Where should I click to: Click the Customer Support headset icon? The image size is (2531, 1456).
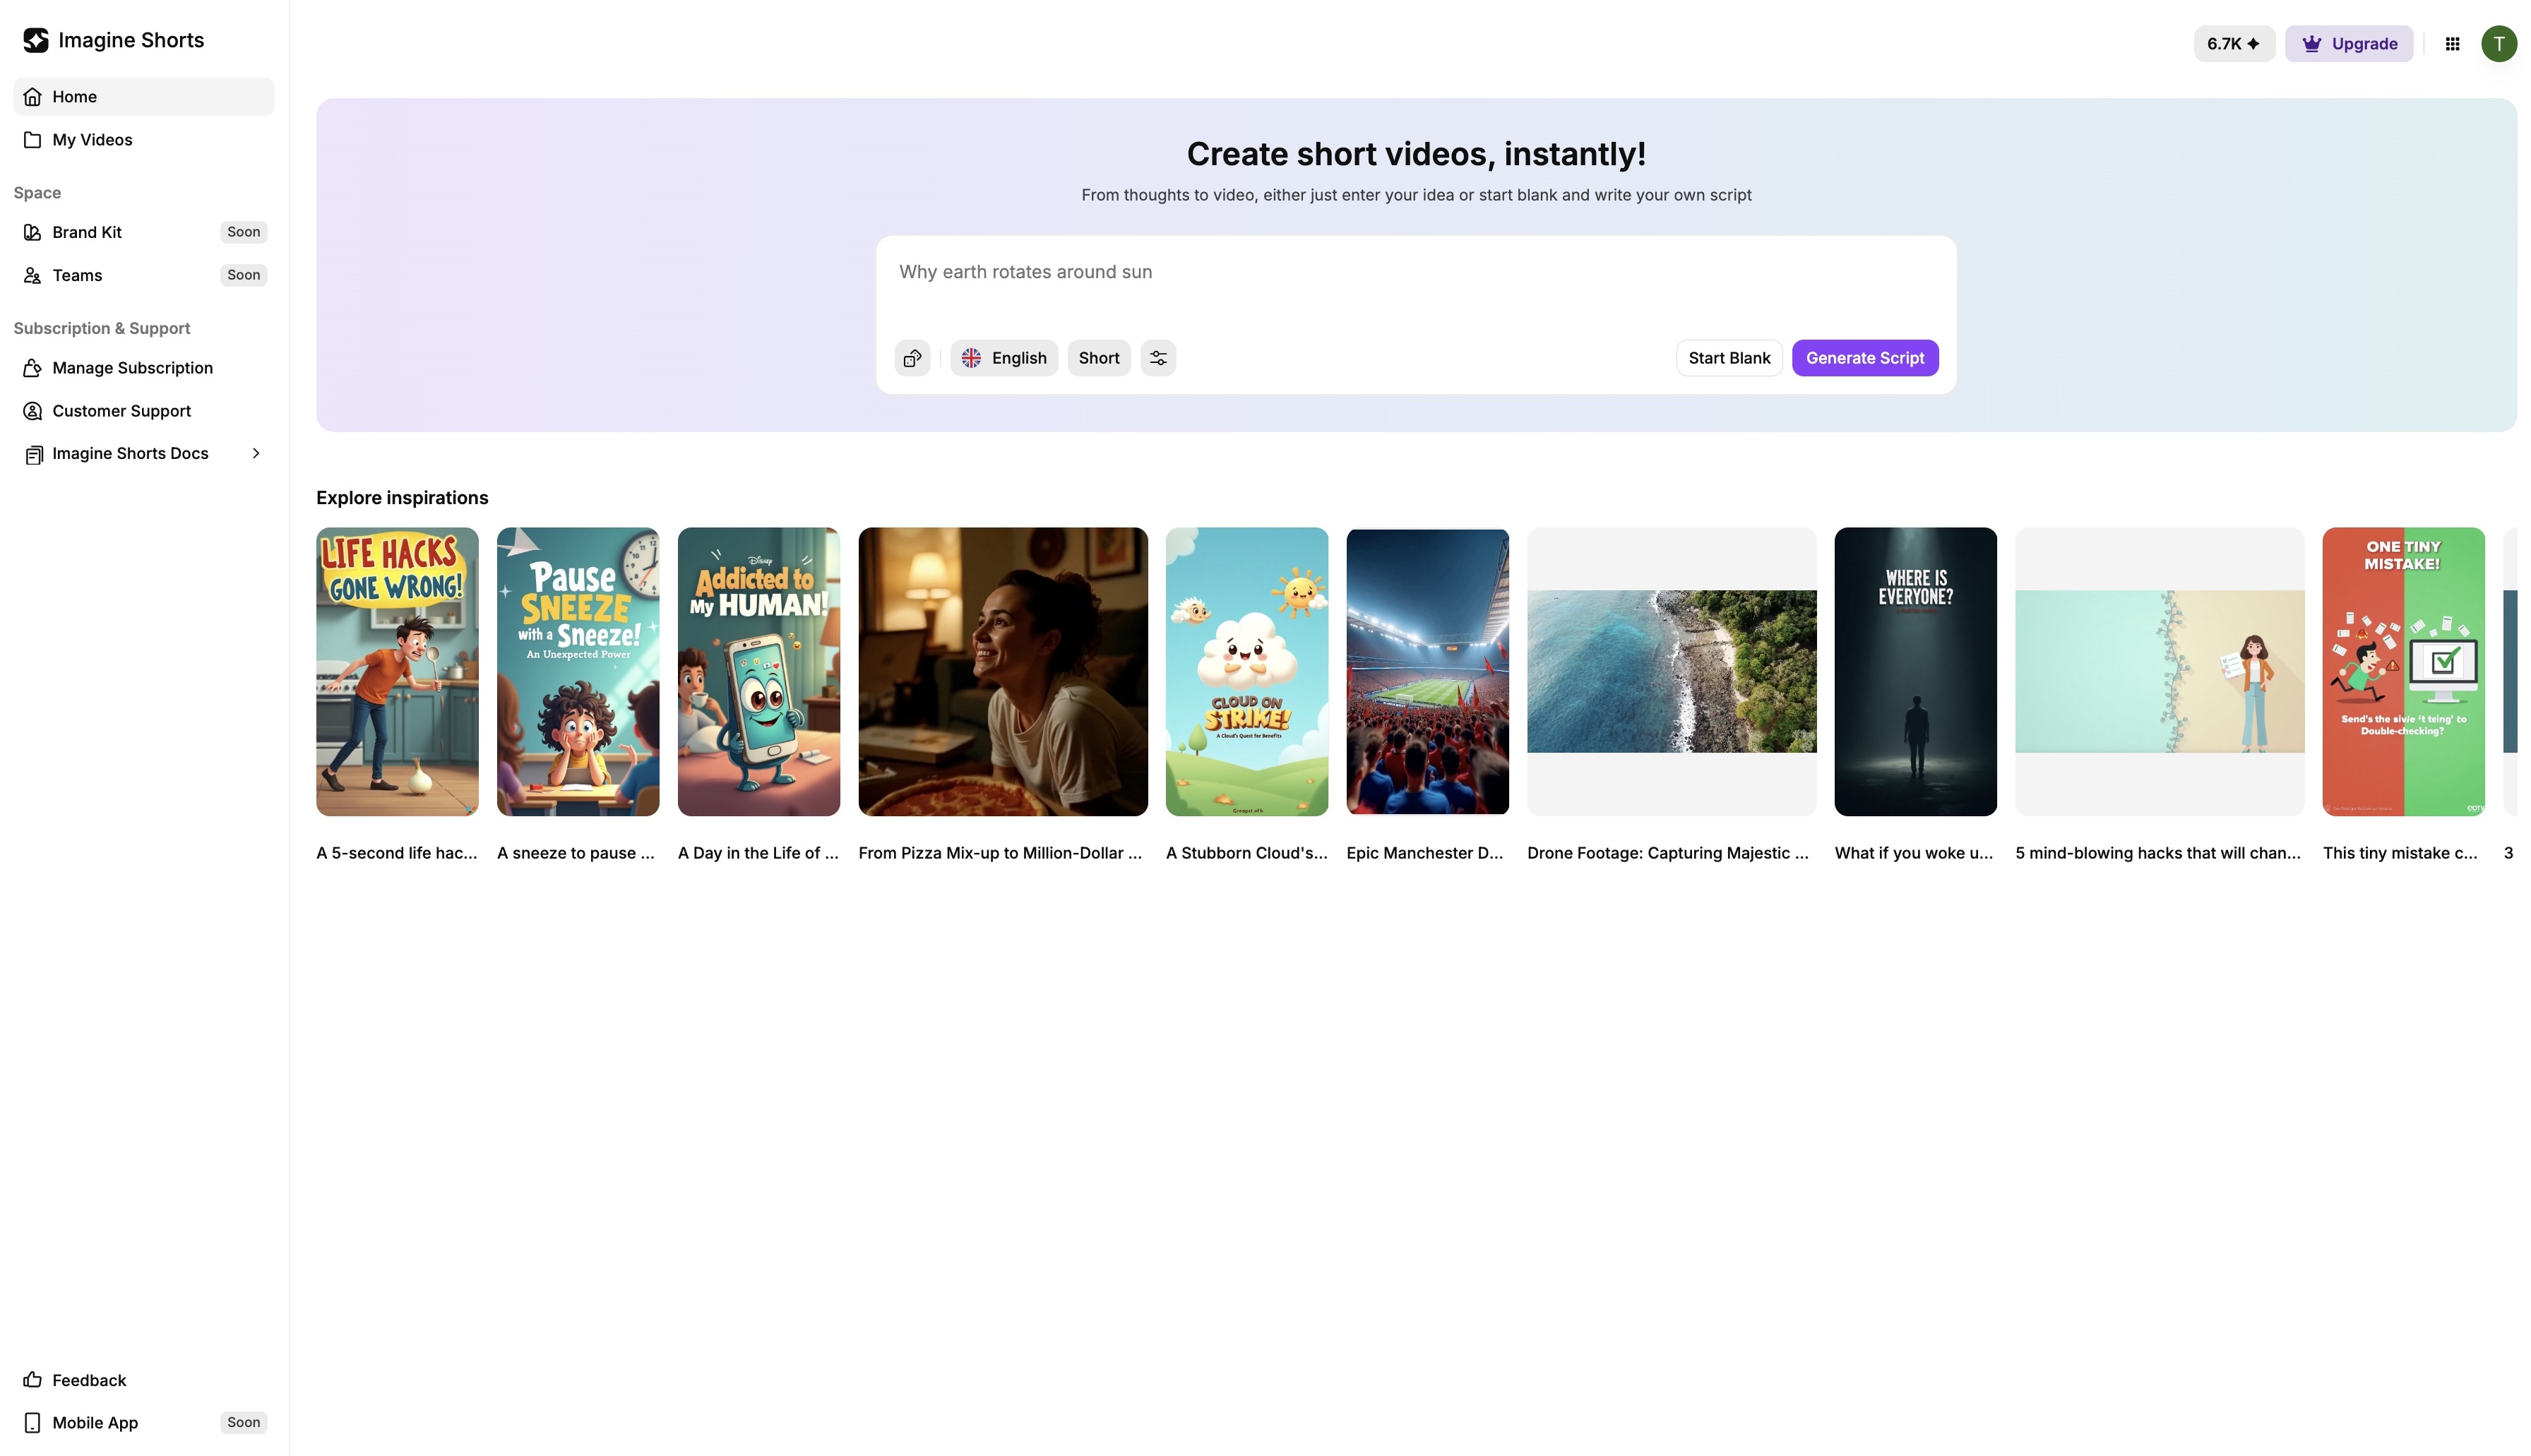(33, 411)
